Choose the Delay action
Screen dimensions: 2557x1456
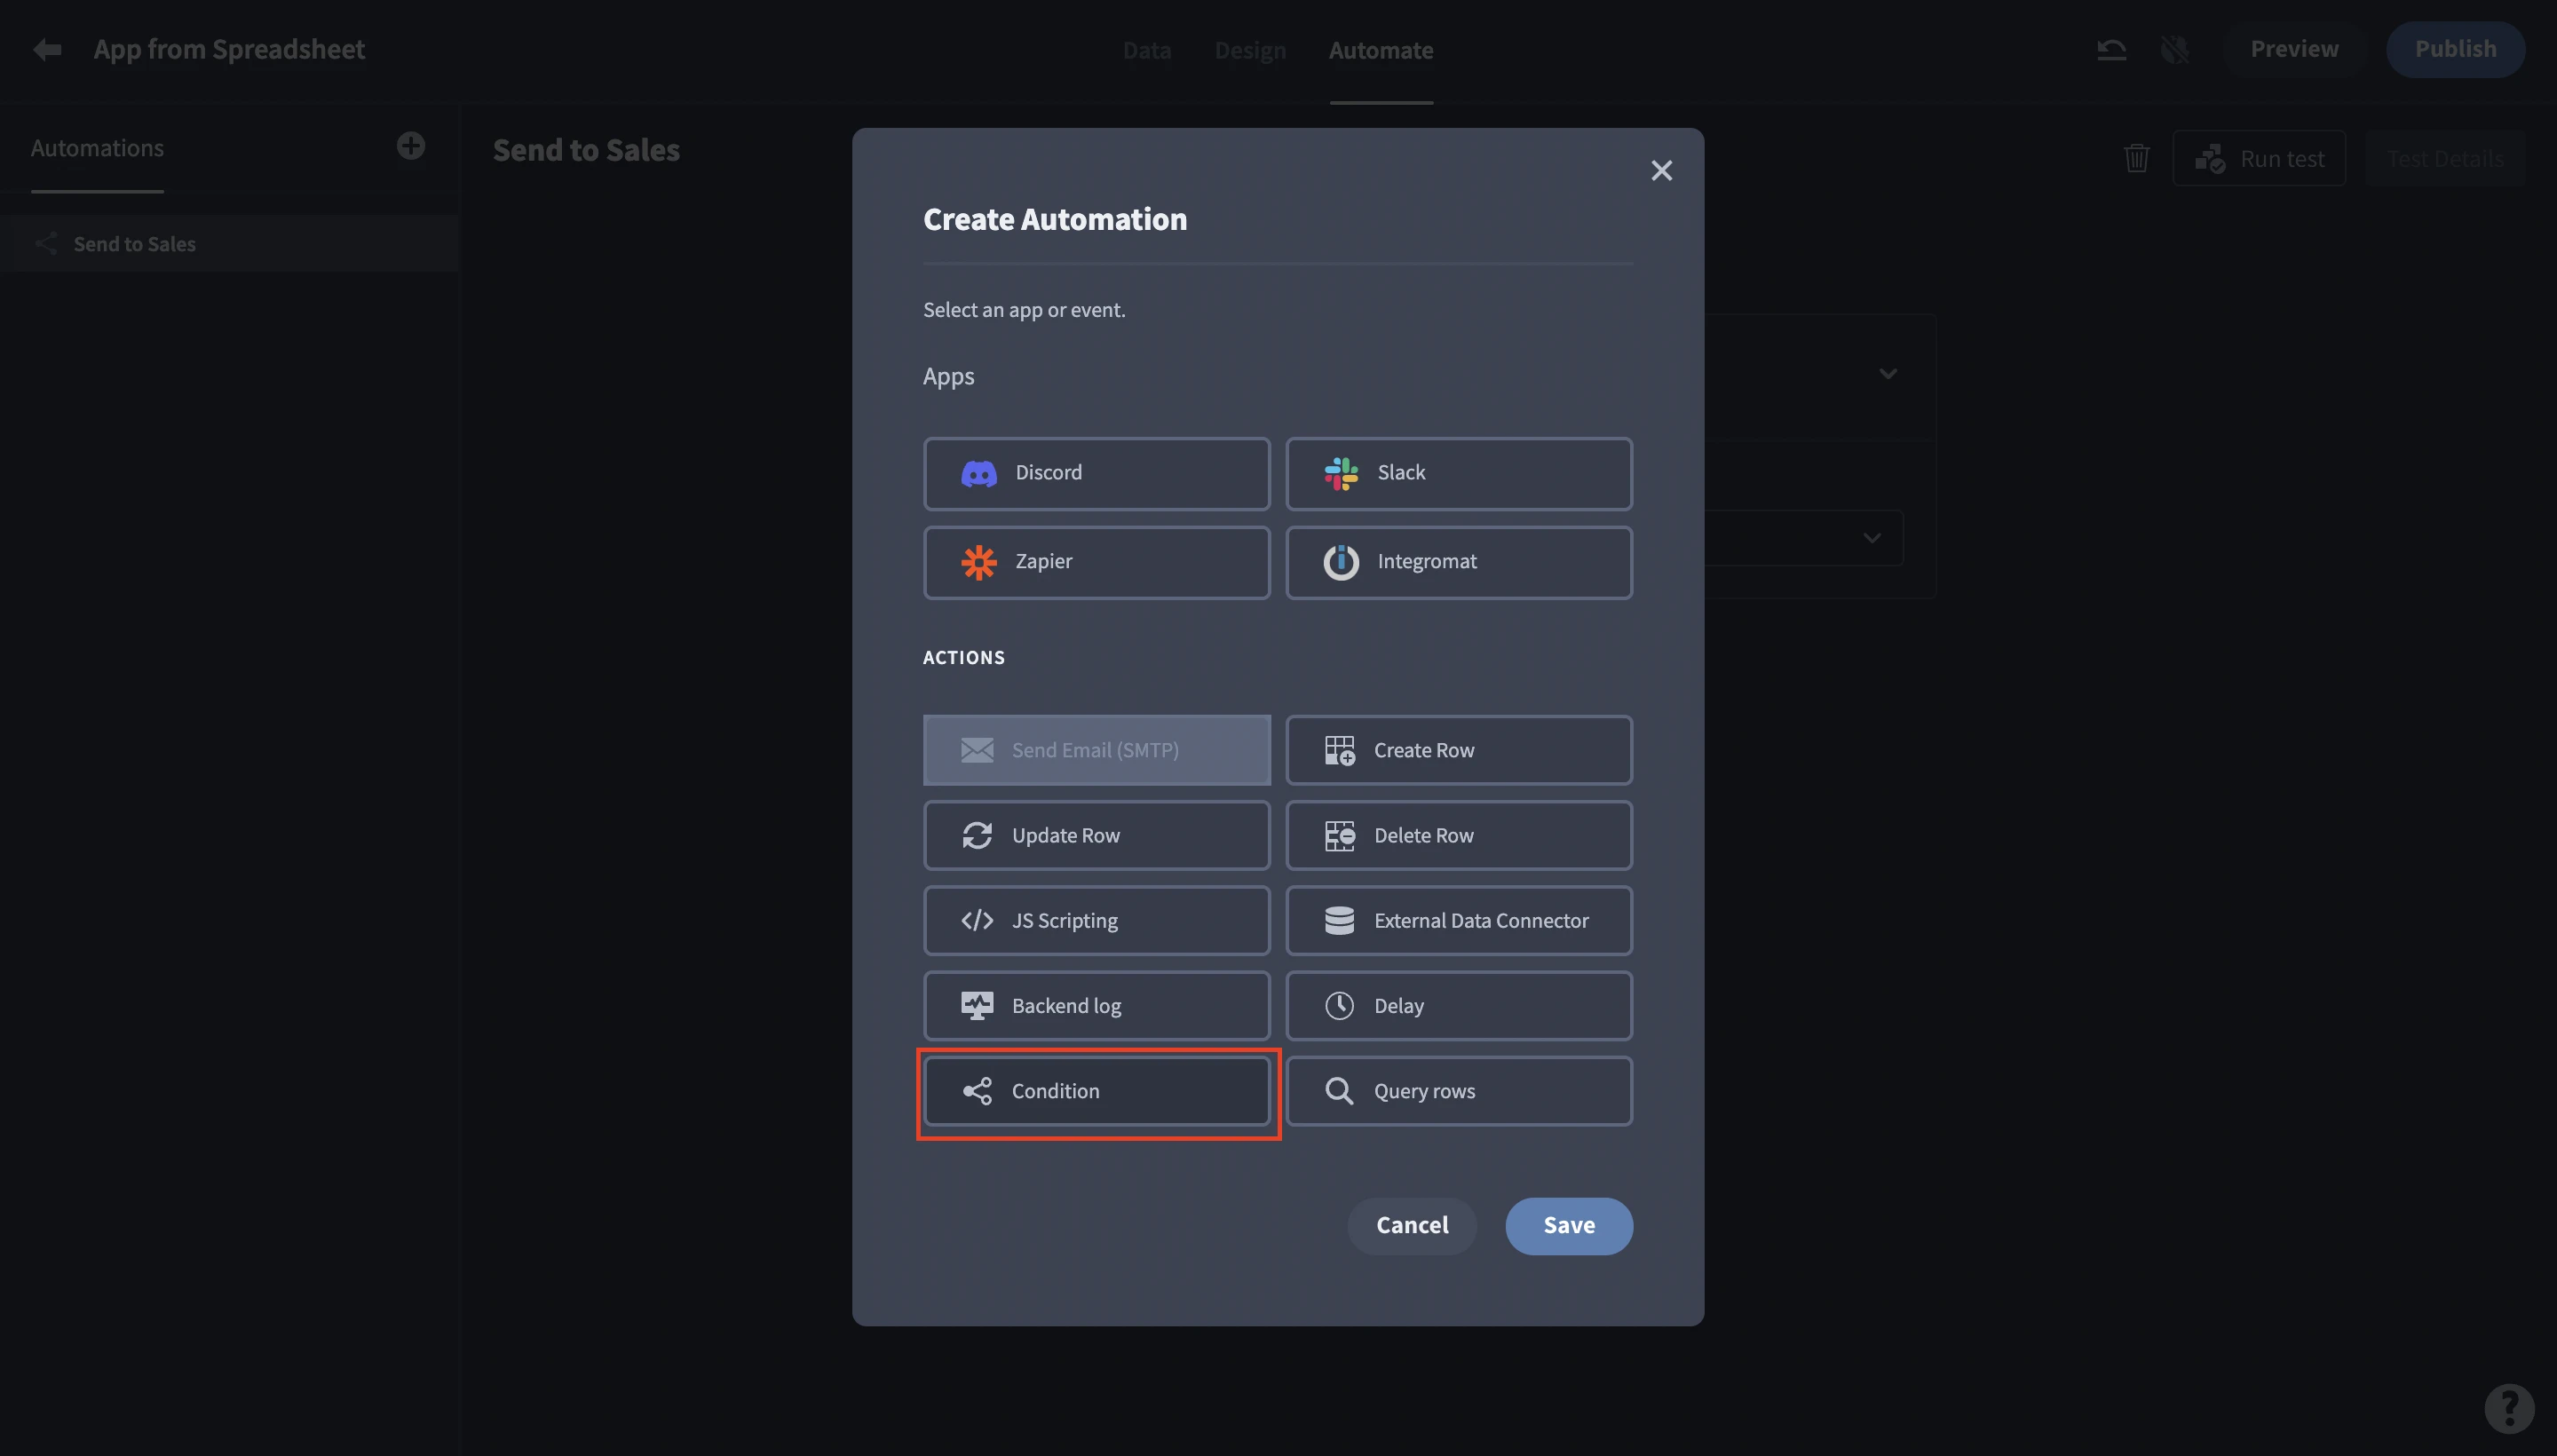1458,1006
